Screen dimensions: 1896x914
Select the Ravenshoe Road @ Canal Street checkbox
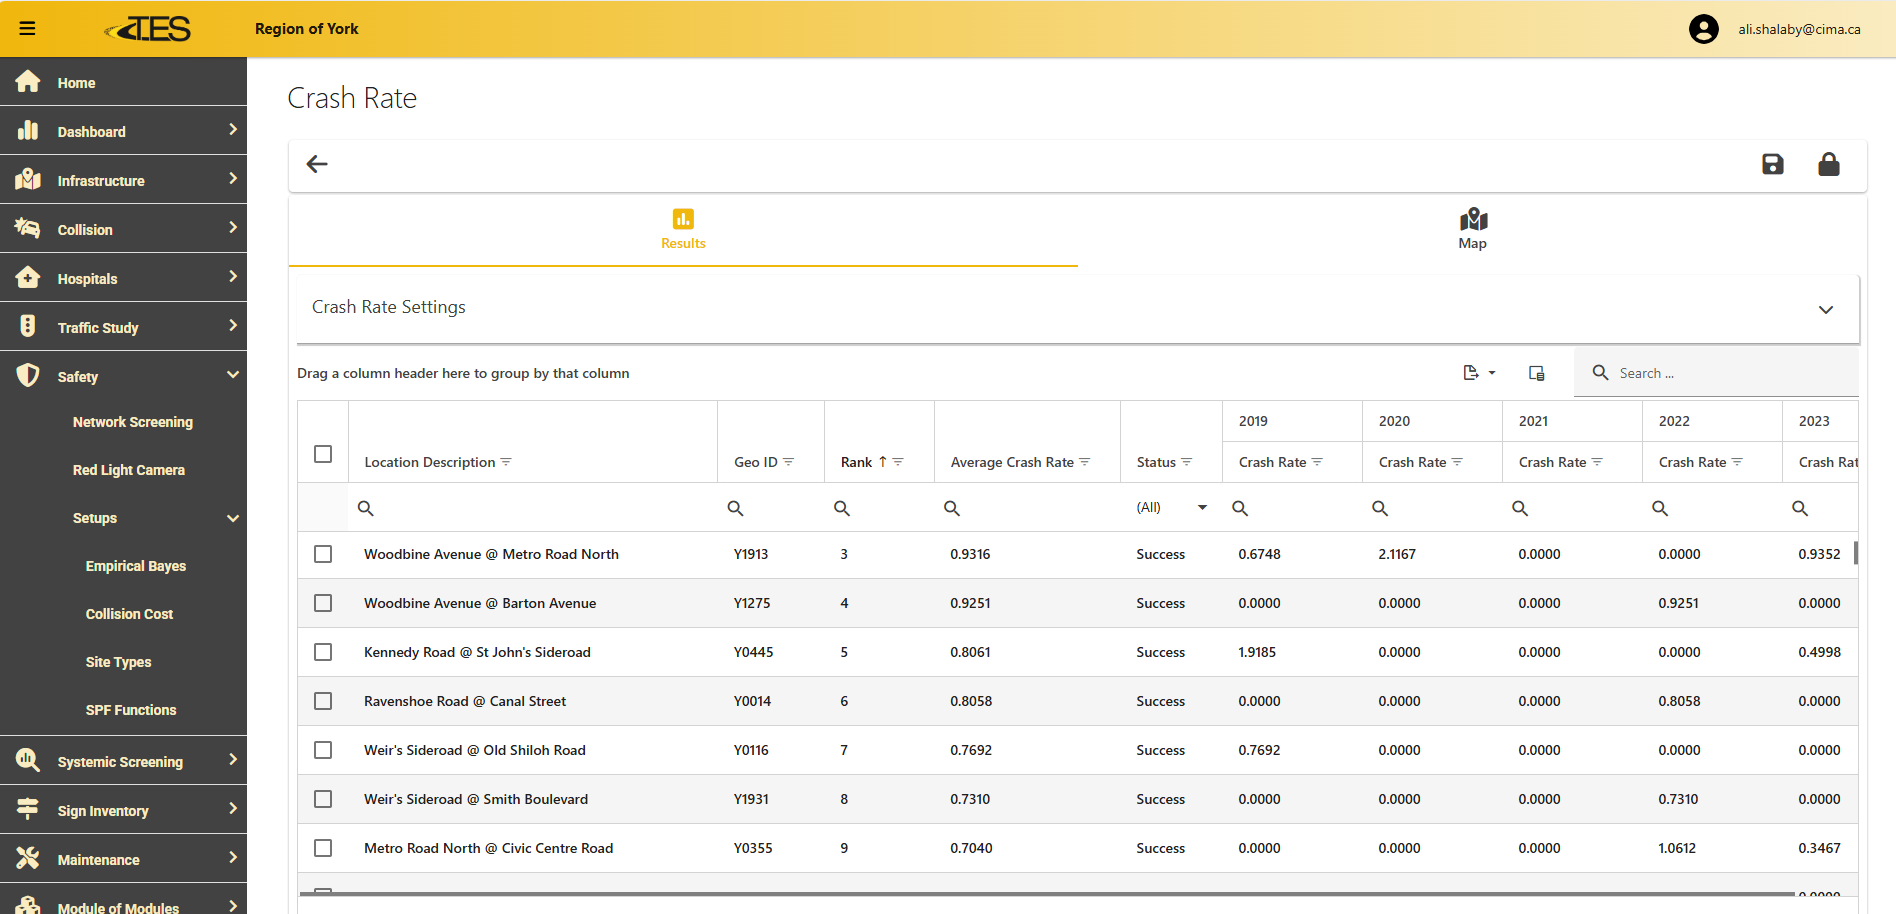pyautogui.click(x=323, y=701)
